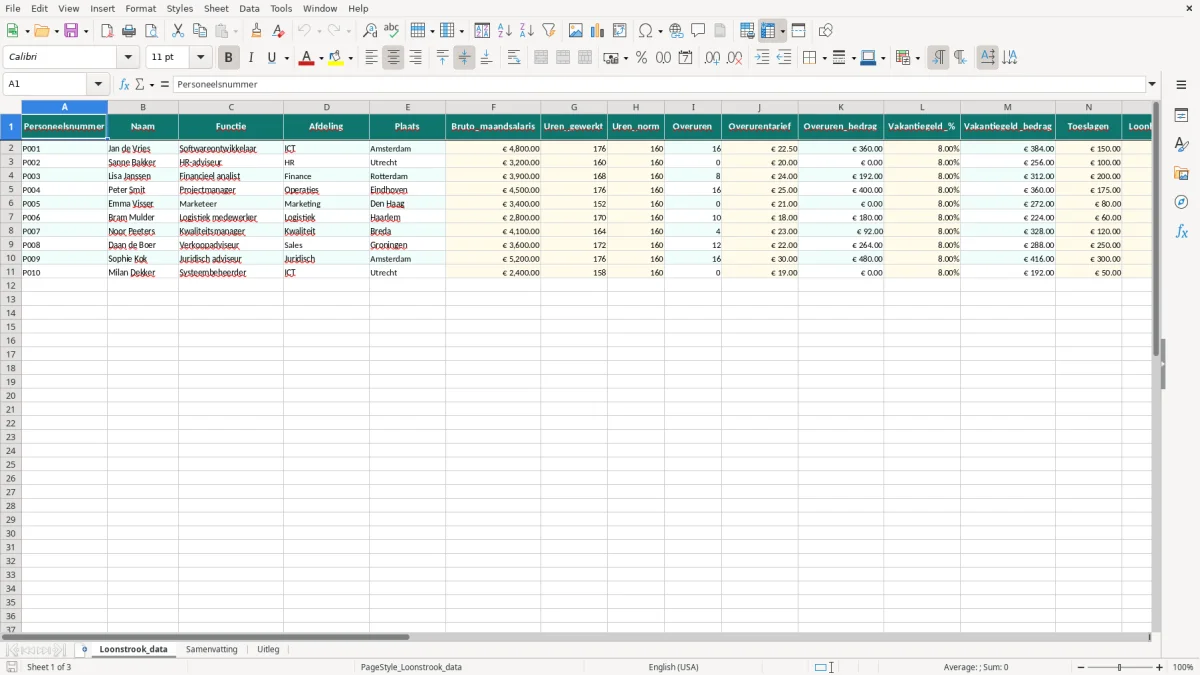
Task: Expand the Name Box dropdown arrow
Action: click(x=98, y=84)
